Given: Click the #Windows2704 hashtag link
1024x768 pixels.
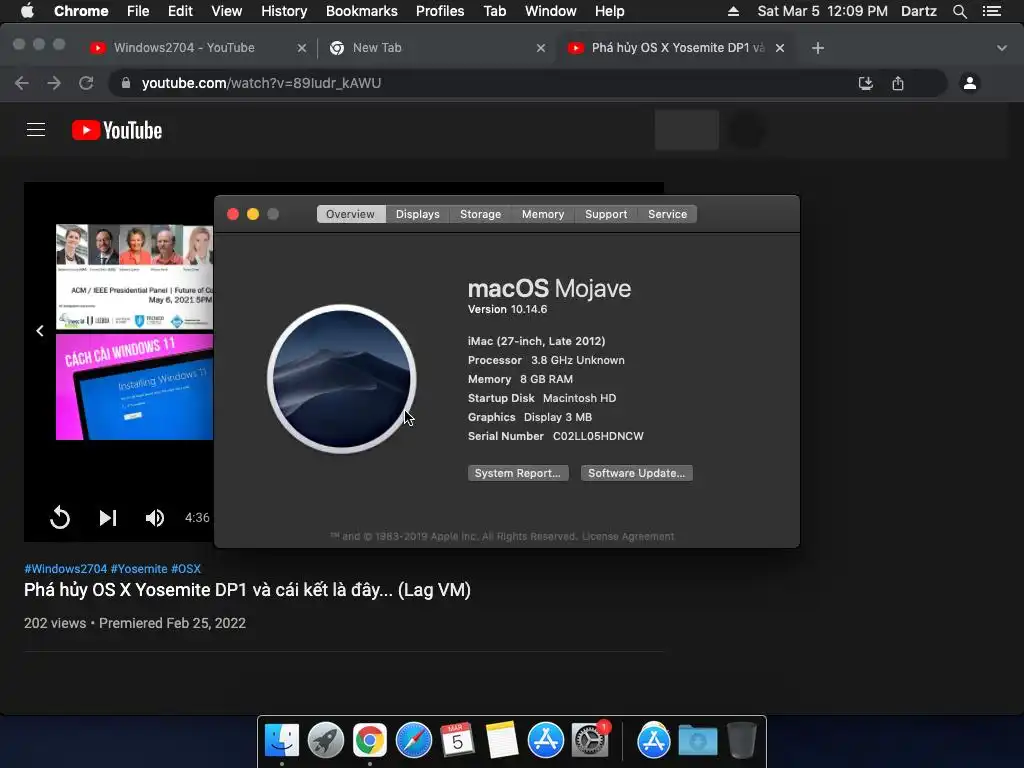Looking at the screenshot, I should 65,569.
